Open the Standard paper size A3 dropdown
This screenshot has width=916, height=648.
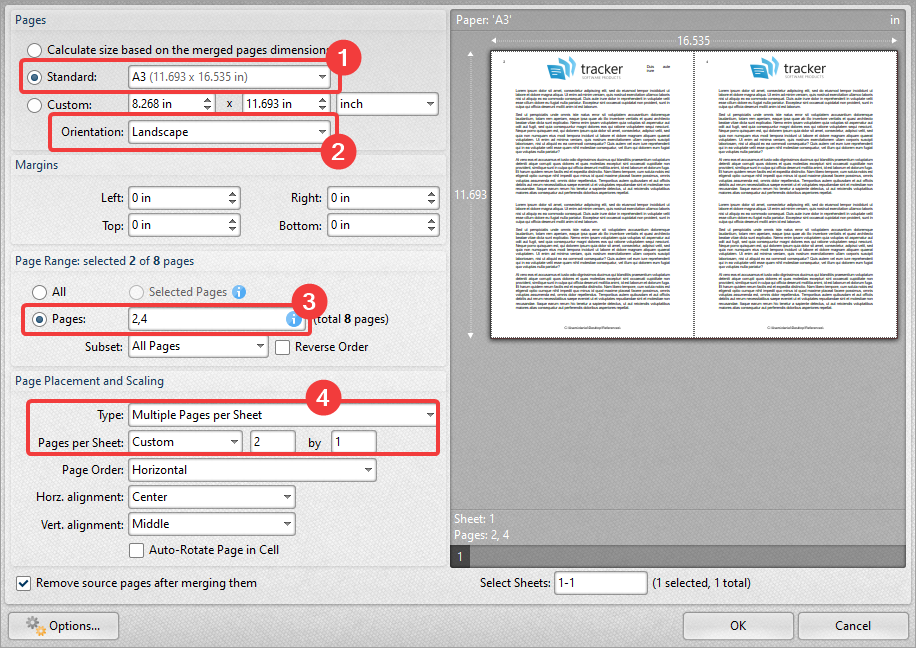tap(230, 77)
